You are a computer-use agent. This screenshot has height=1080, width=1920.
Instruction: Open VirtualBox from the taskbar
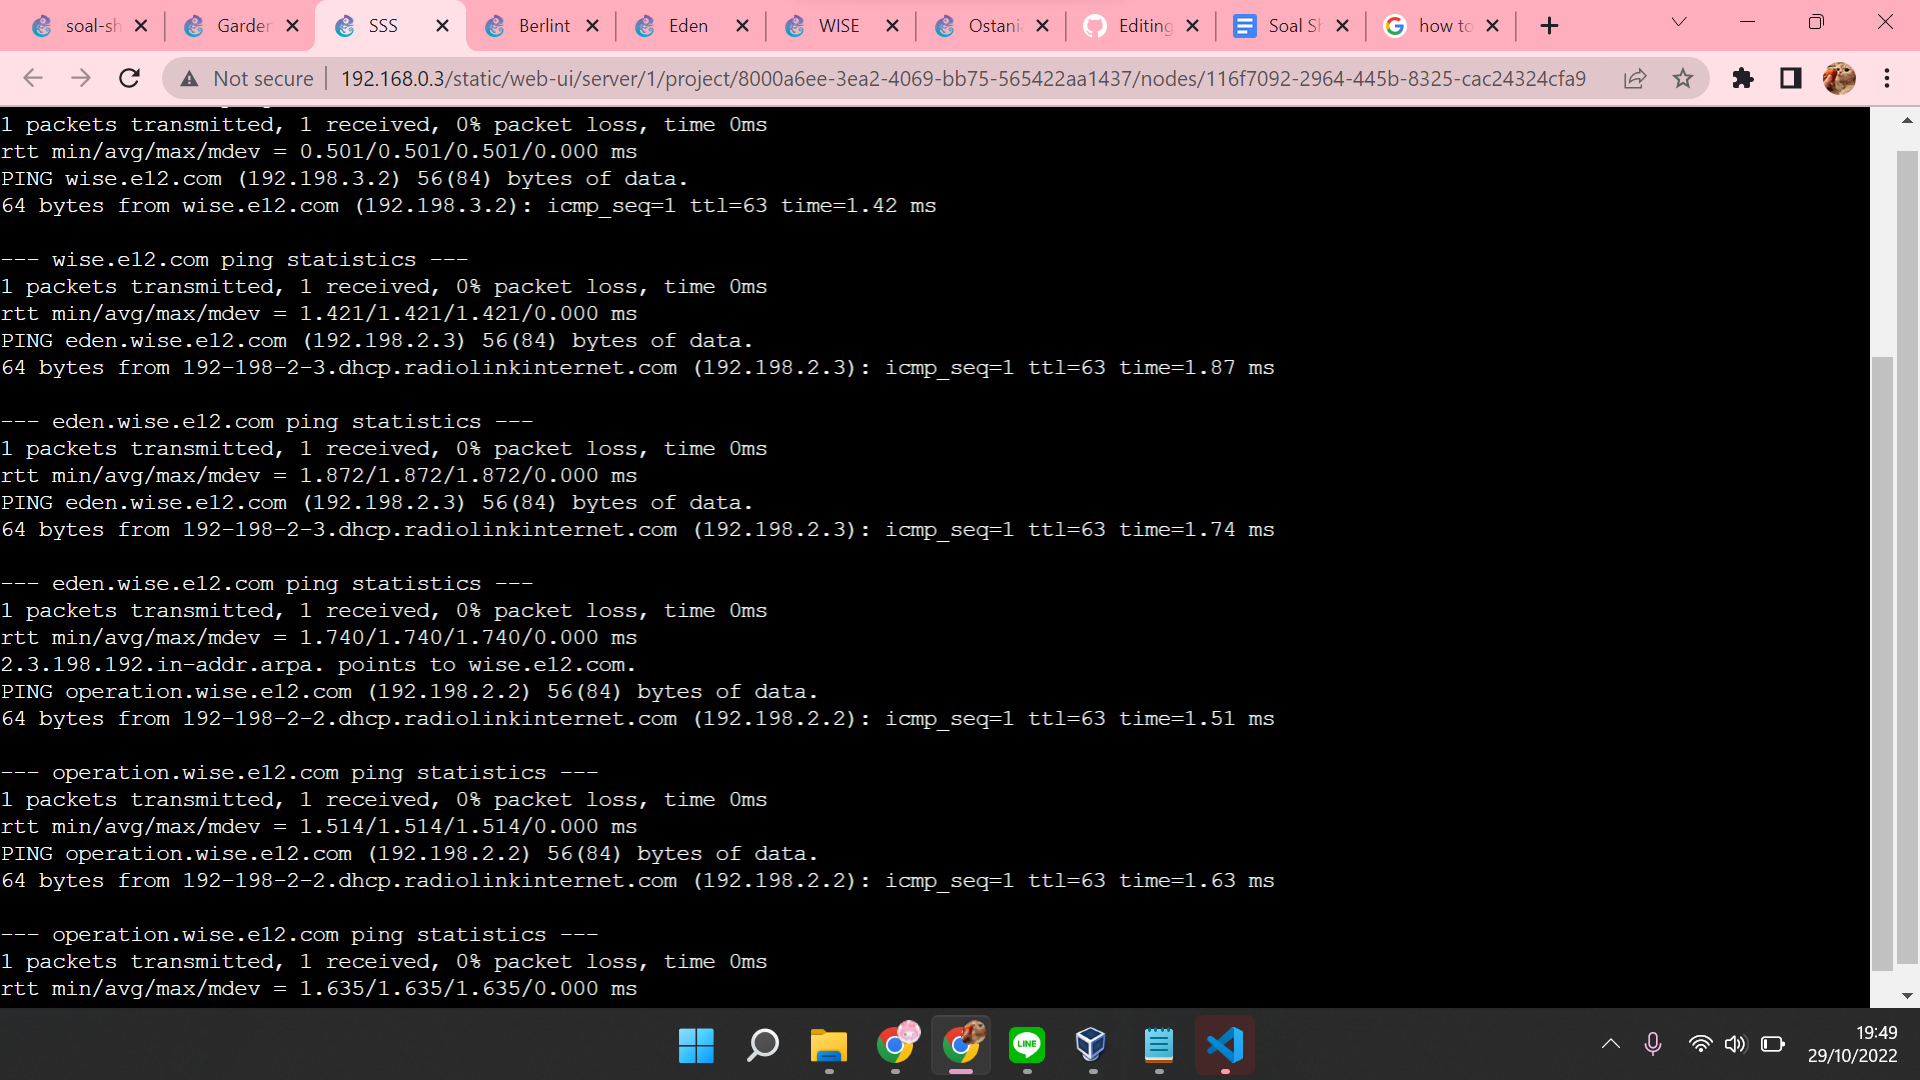point(1091,1045)
